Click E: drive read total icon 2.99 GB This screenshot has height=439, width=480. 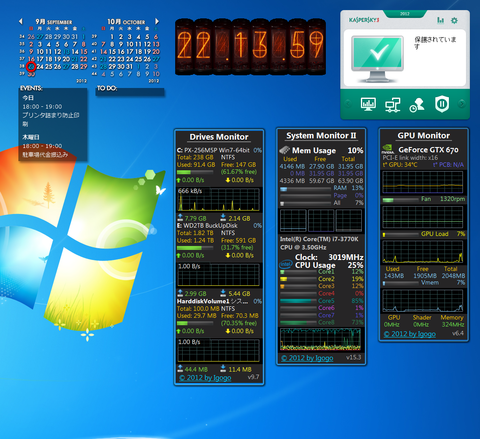(180, 293)
